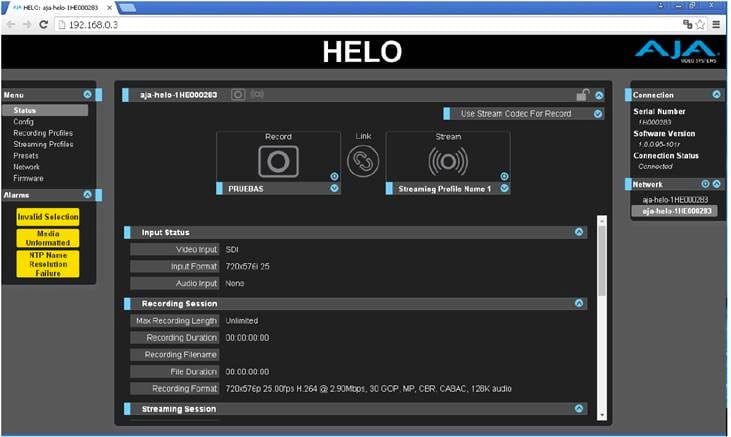731x437 pixels.
Task: Click the Video Input value SDI
Action: click(x=232, y=250)
